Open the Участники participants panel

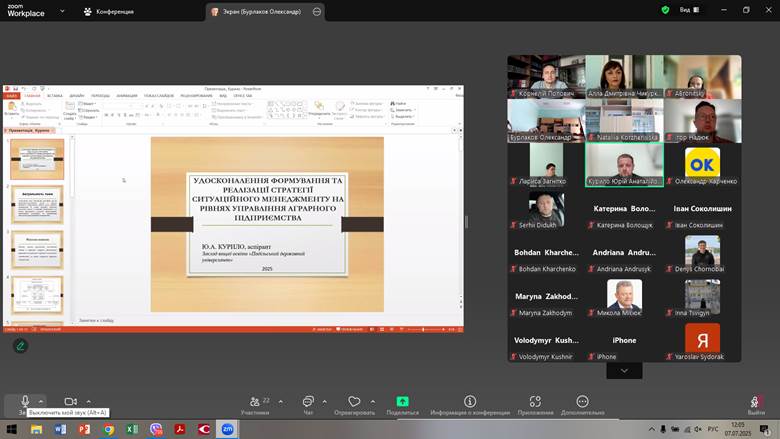[x=256, y=404]
